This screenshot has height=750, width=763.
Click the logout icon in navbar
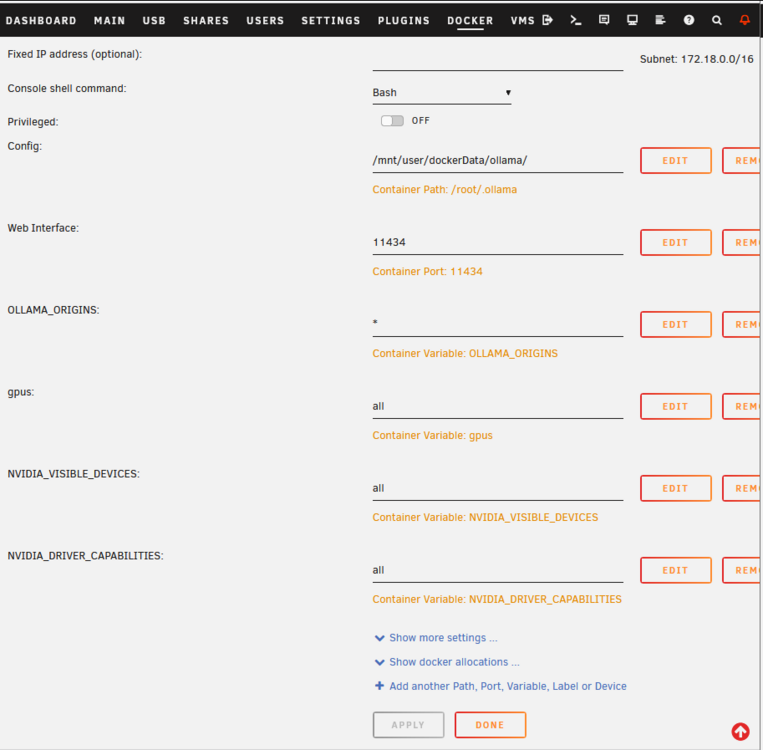pyautogui.click(x=547, y=20)
